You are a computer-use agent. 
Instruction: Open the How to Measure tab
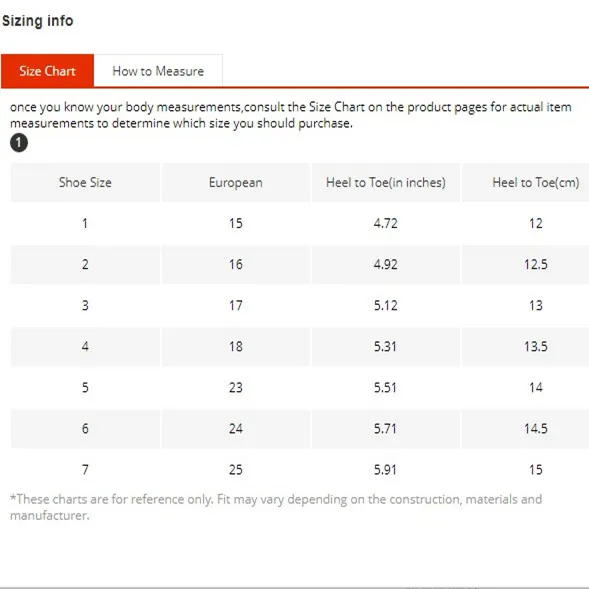click(x=158, y=71)
